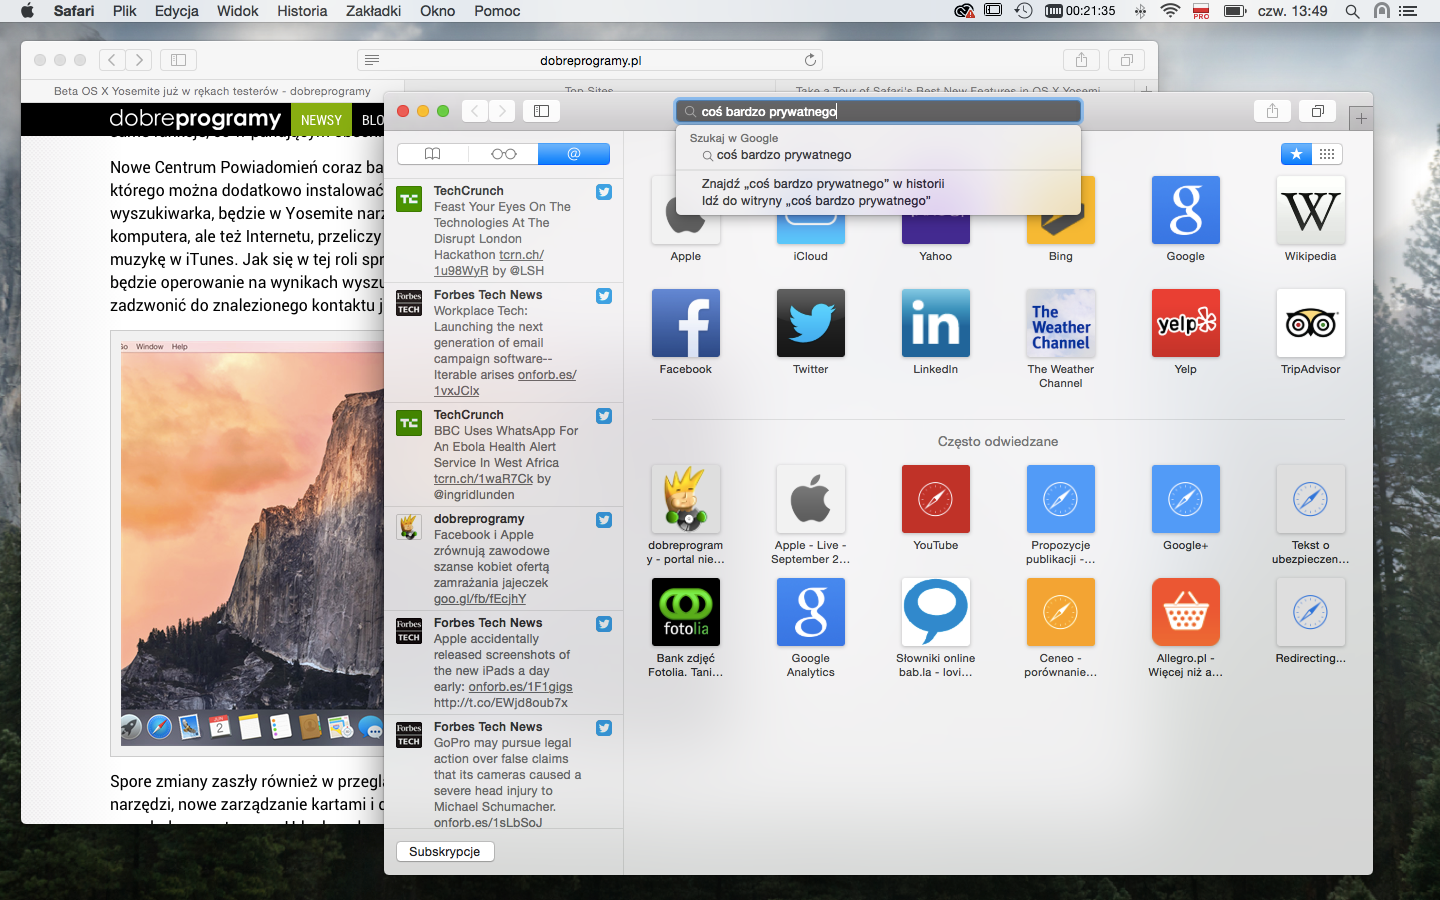
Task: Open Wi-Fi status in the menu bar
Action: [1170, 11]
